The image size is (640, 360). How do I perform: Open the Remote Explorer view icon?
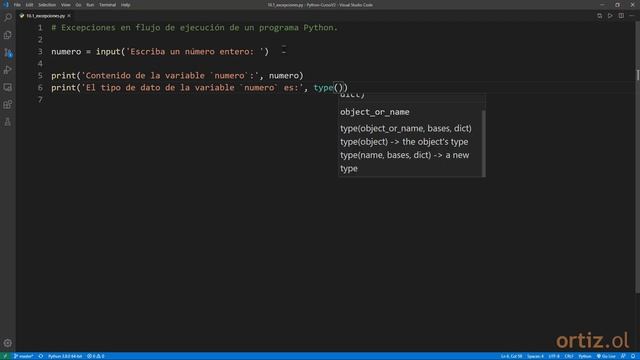tap(8, 87)
